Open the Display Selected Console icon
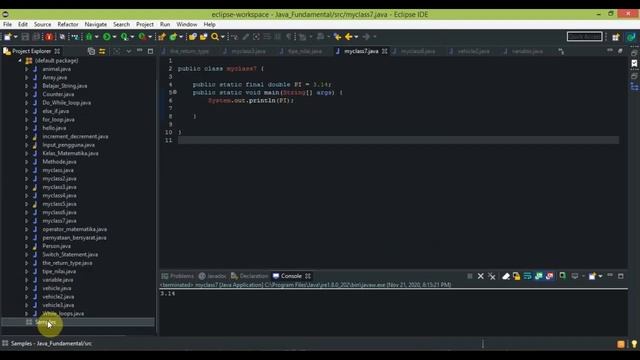This screenshot has width=640, height=360. click(x=575, y=276)
